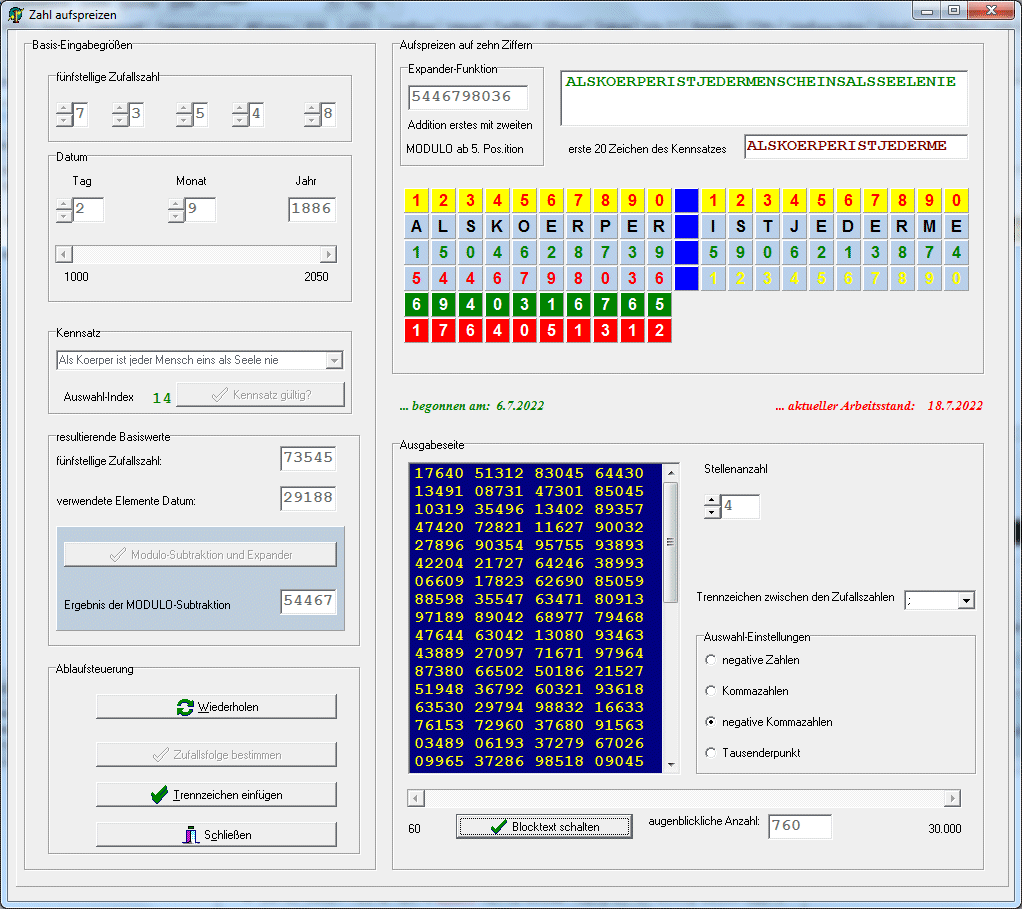Increase the Tag day value
Screen dimensions: 1022x909
click(x=64, y=203)
